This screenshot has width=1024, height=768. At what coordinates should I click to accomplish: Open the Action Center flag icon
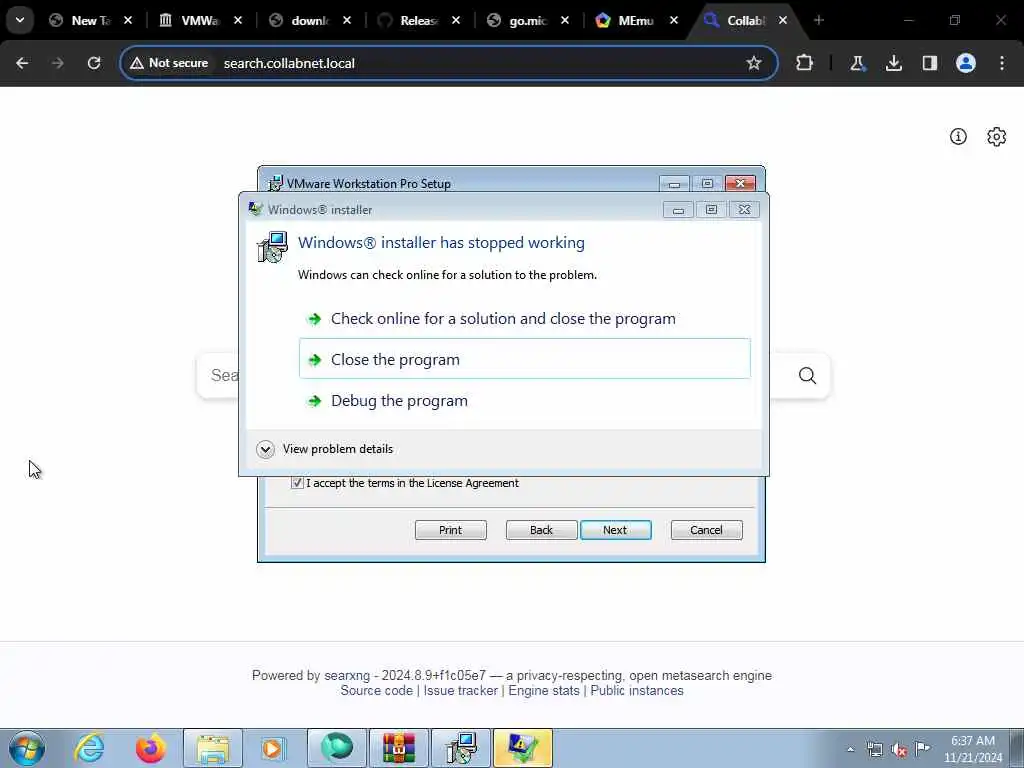click(922, 749)
